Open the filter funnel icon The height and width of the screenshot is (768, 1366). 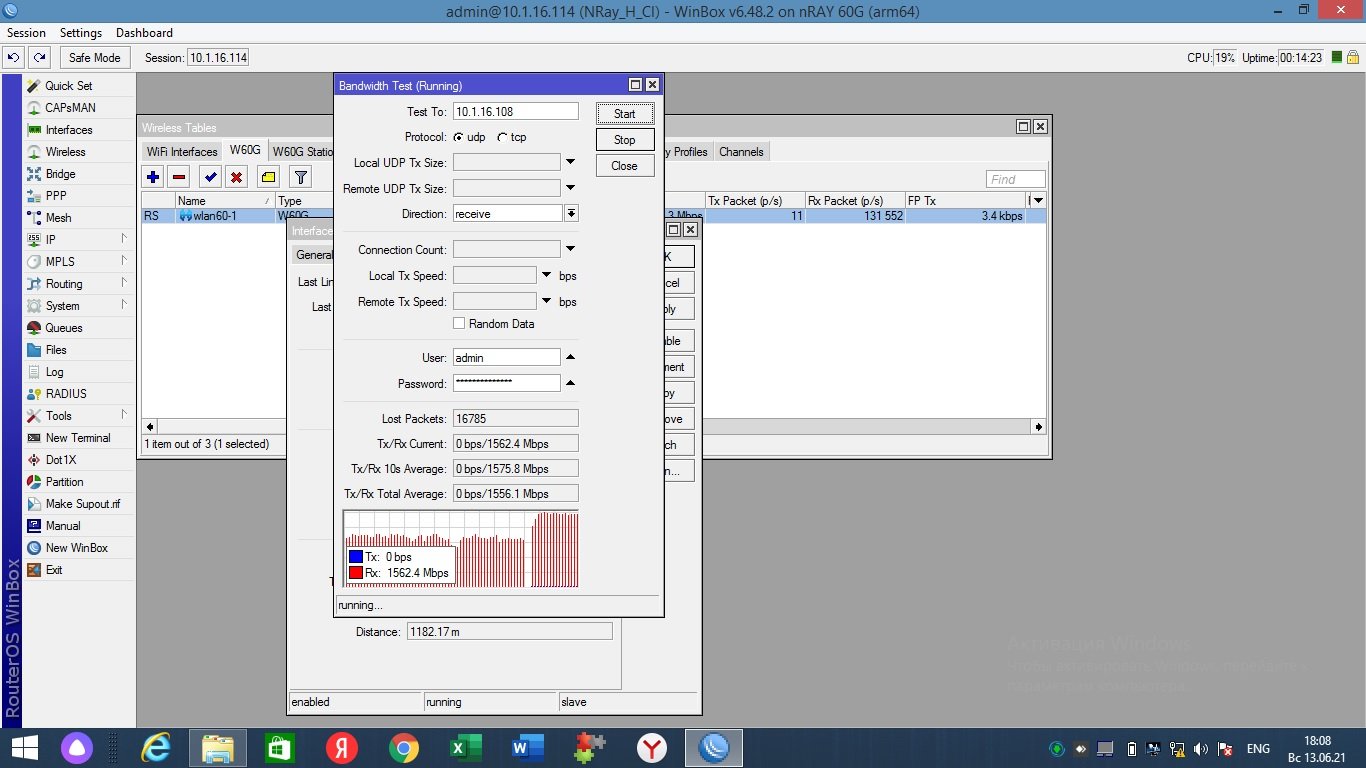click(299, 177)
